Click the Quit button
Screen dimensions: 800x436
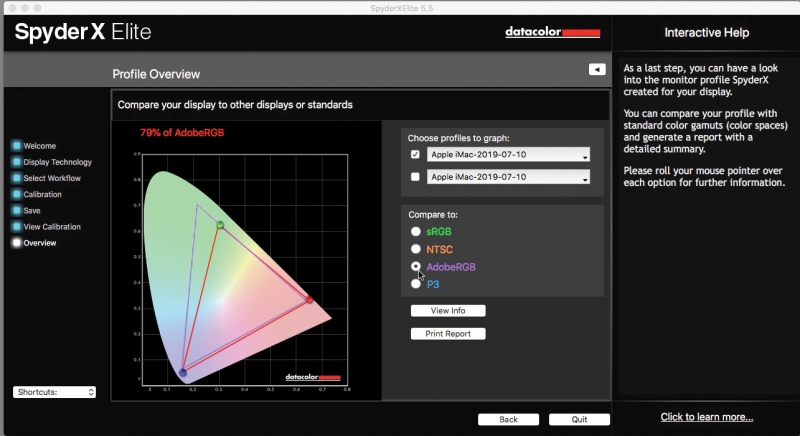pos(579,419)
